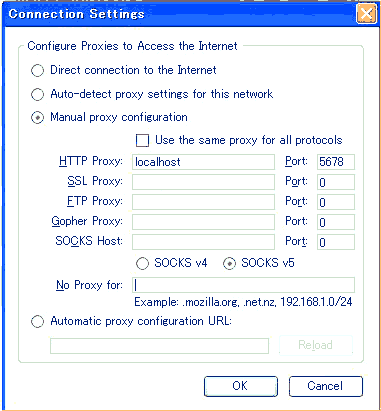Focus the SOCKS Host text field
This screenshot has height=411, width=381.
pos(203,242)
